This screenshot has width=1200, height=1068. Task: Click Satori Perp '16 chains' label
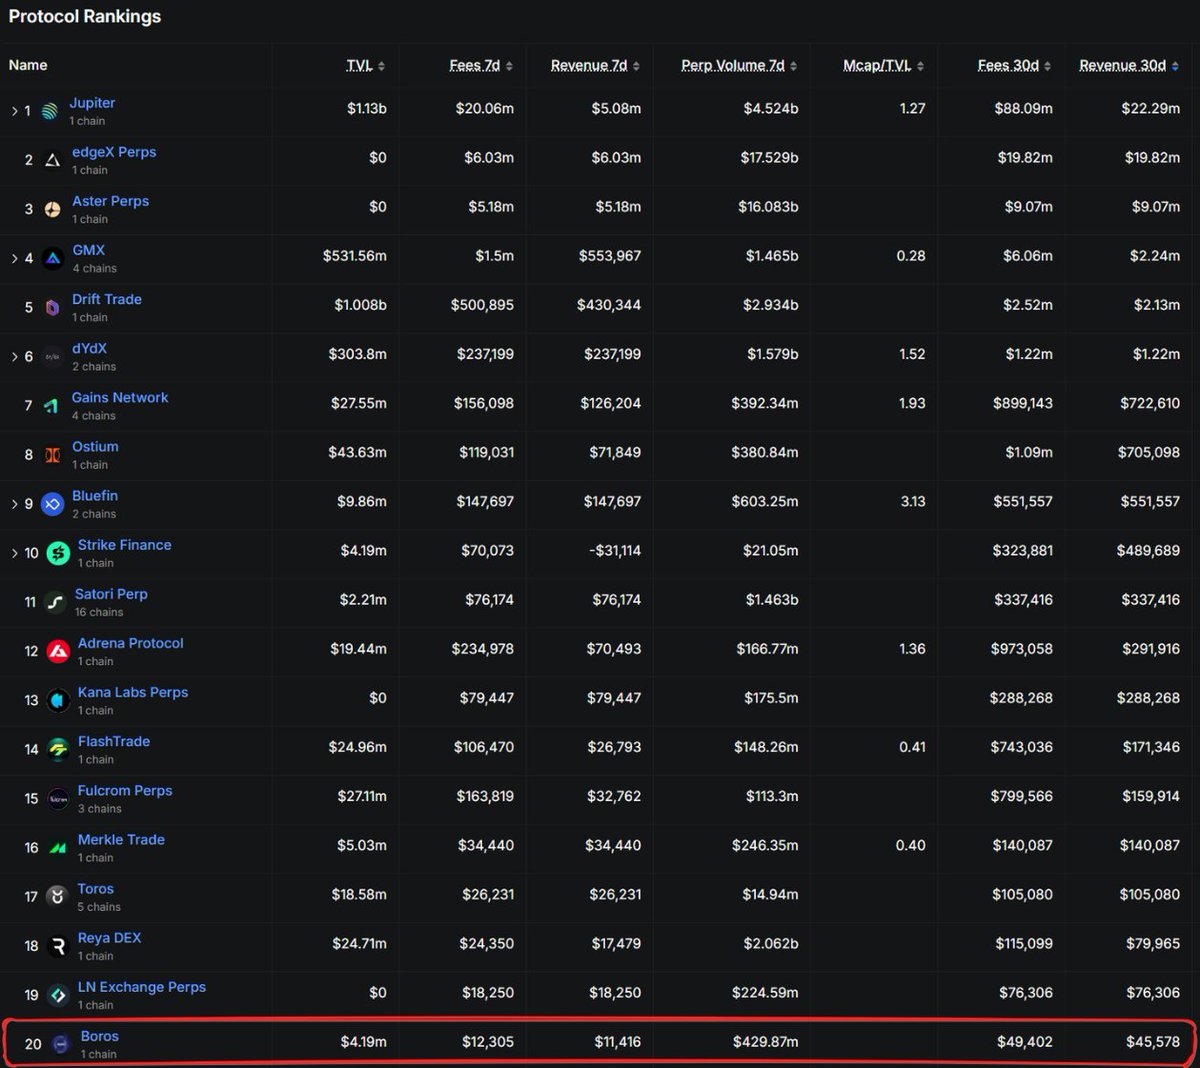99,612
